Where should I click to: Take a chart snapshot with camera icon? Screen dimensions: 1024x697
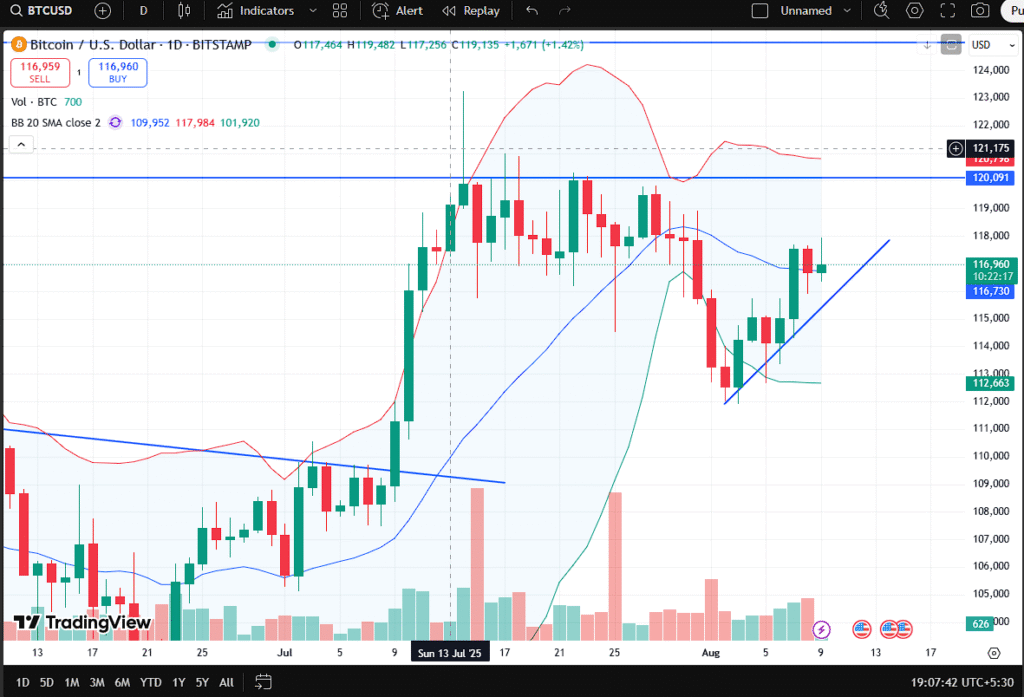pyautogui.click(x=980, y=10)
